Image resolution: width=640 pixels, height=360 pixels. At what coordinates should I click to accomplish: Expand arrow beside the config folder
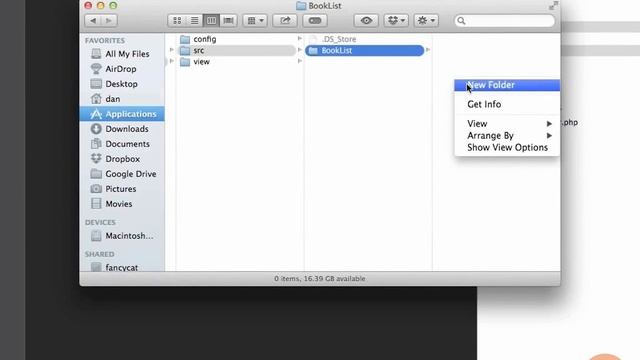pyautogui.click(x=300, y=38)
